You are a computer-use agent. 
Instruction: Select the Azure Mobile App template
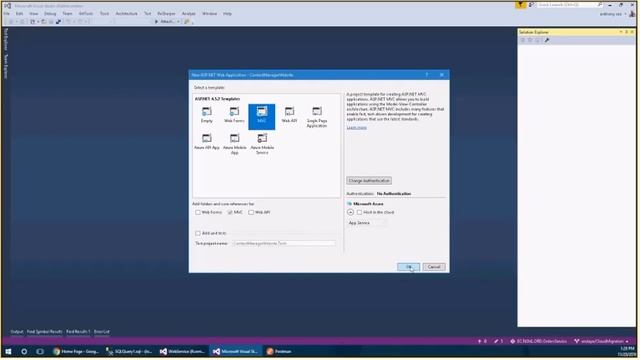[234, 144]
